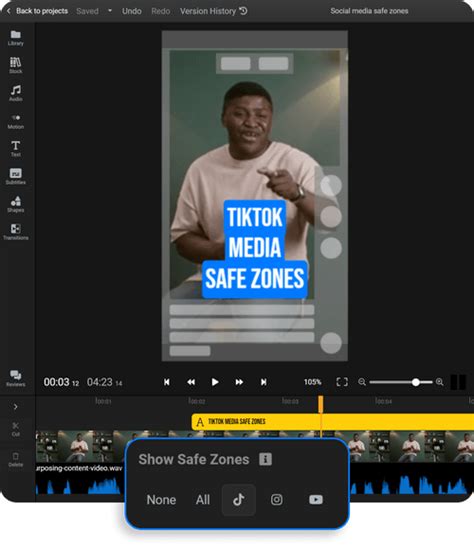Rewind the video
474x547 pixels.
coord(191,382)
